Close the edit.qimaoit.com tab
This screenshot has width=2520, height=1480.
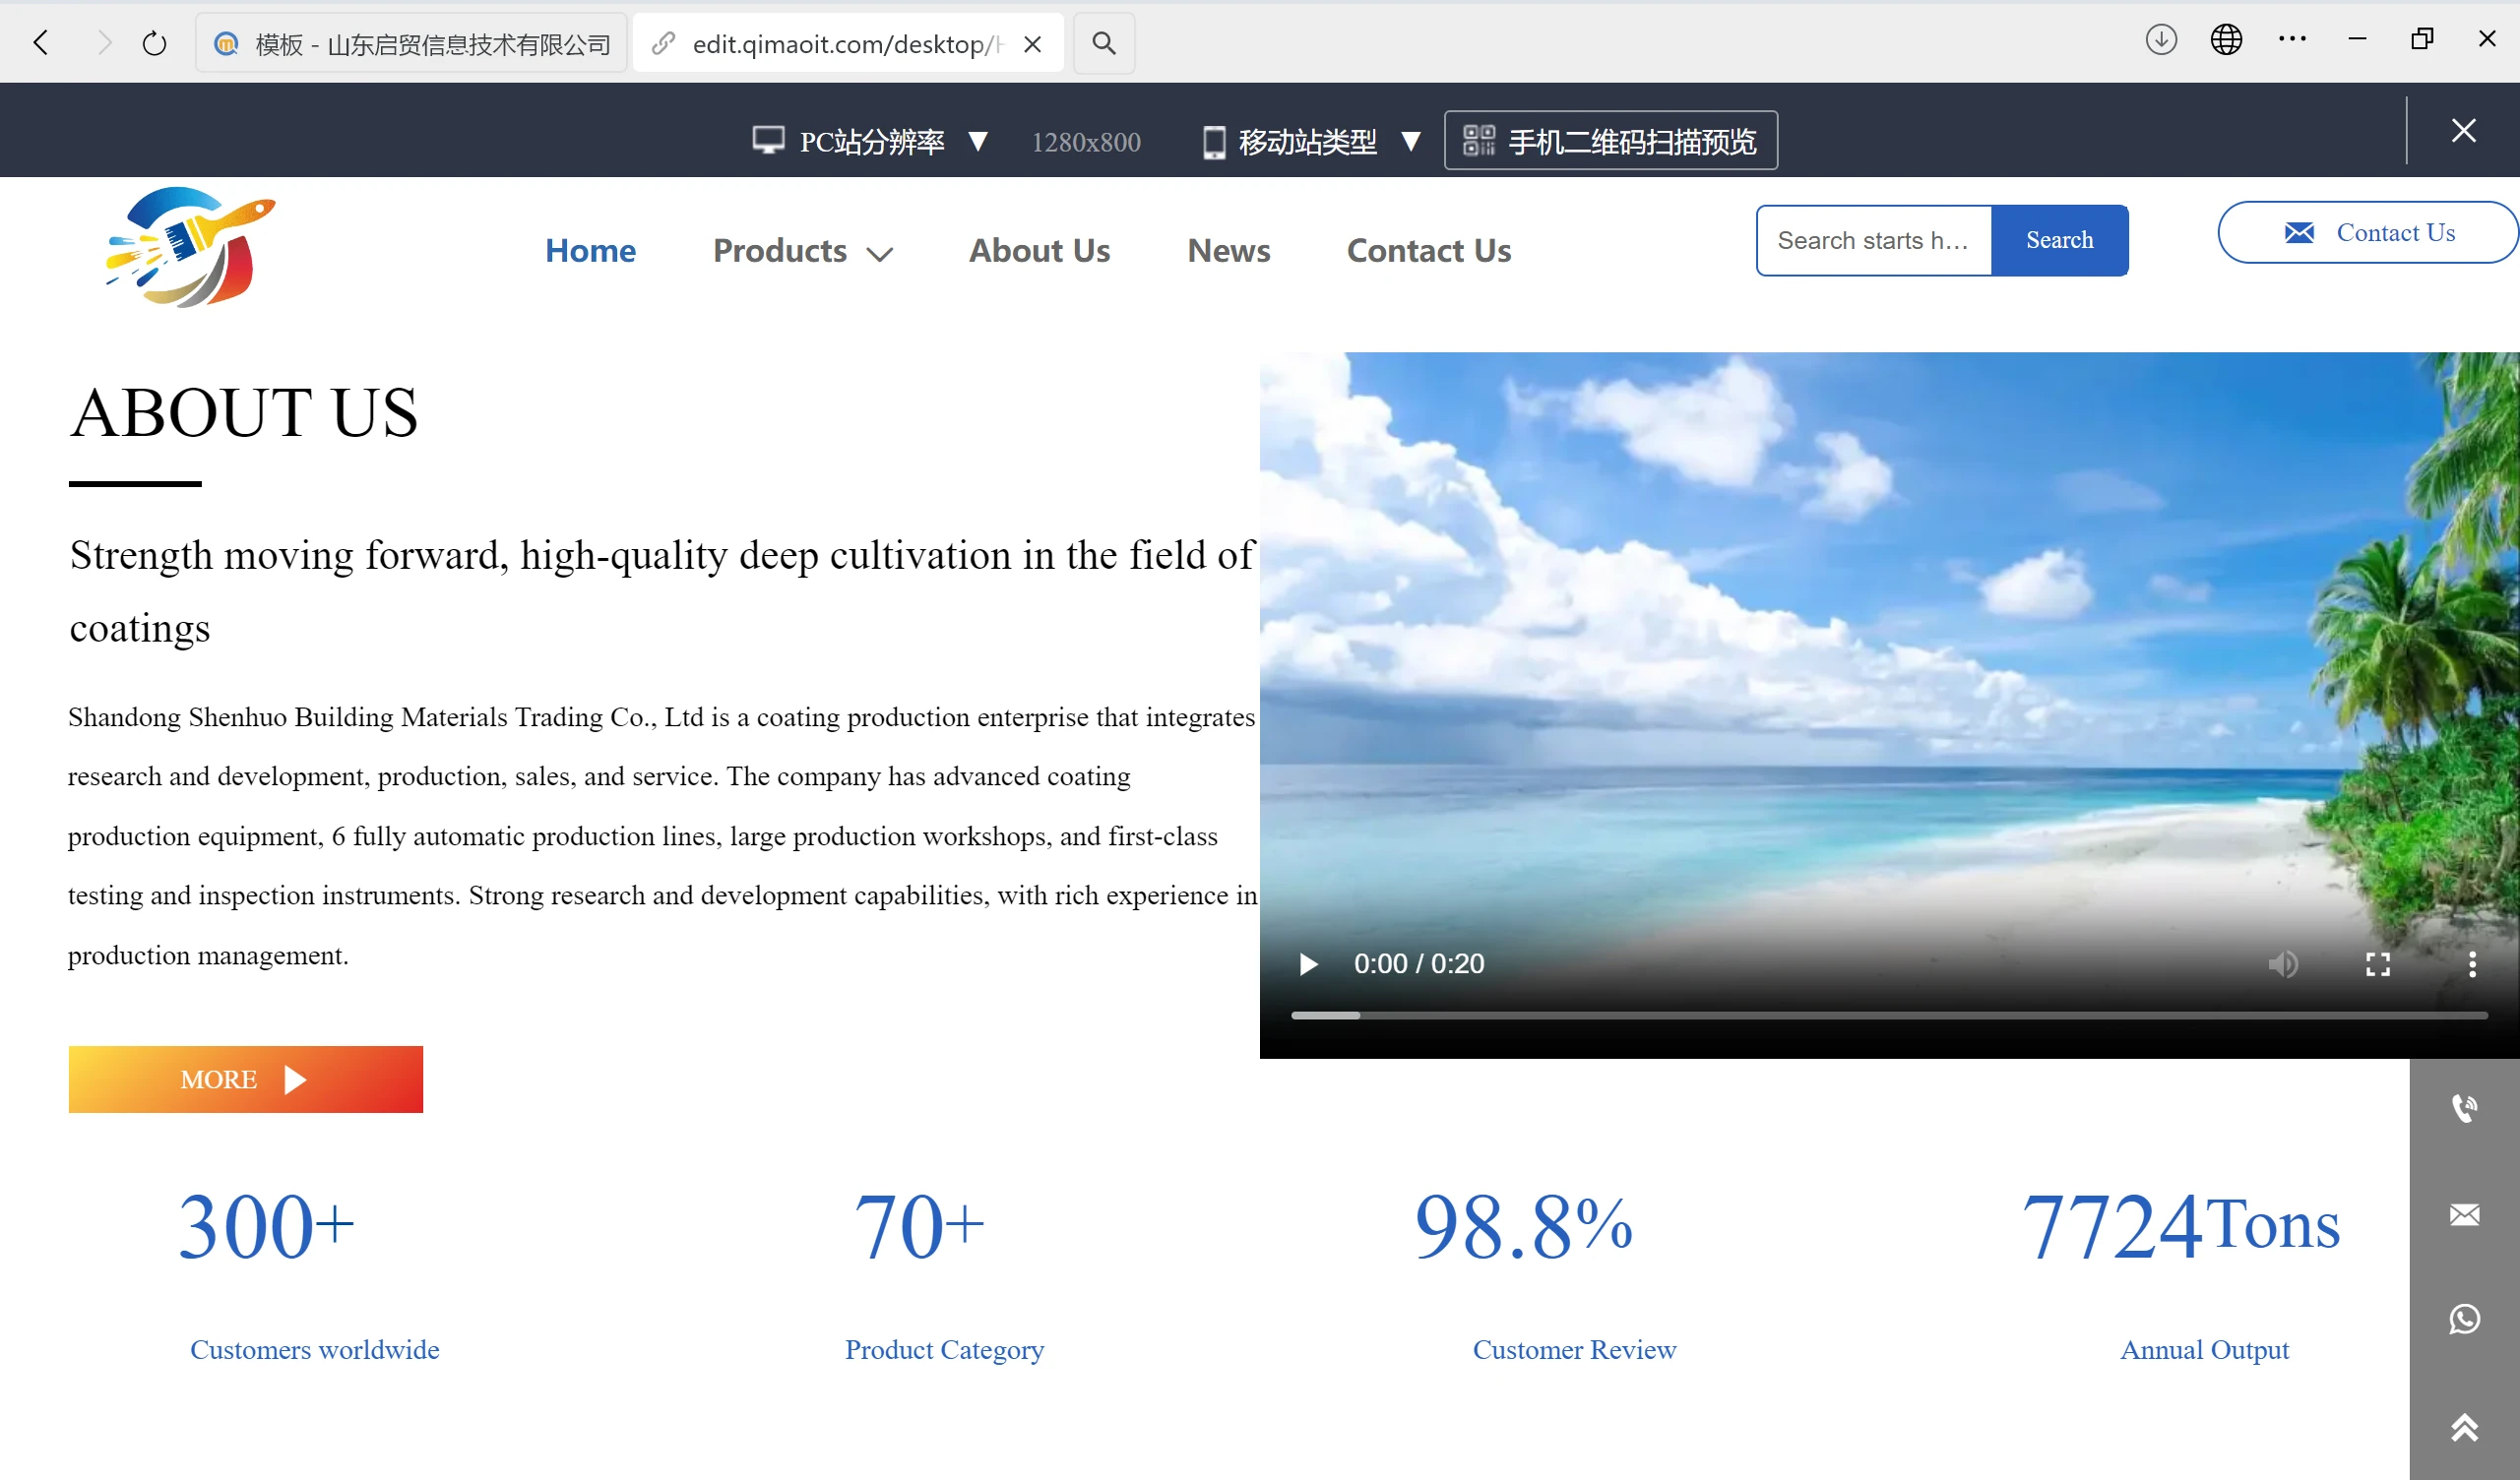pos(1033,44)
